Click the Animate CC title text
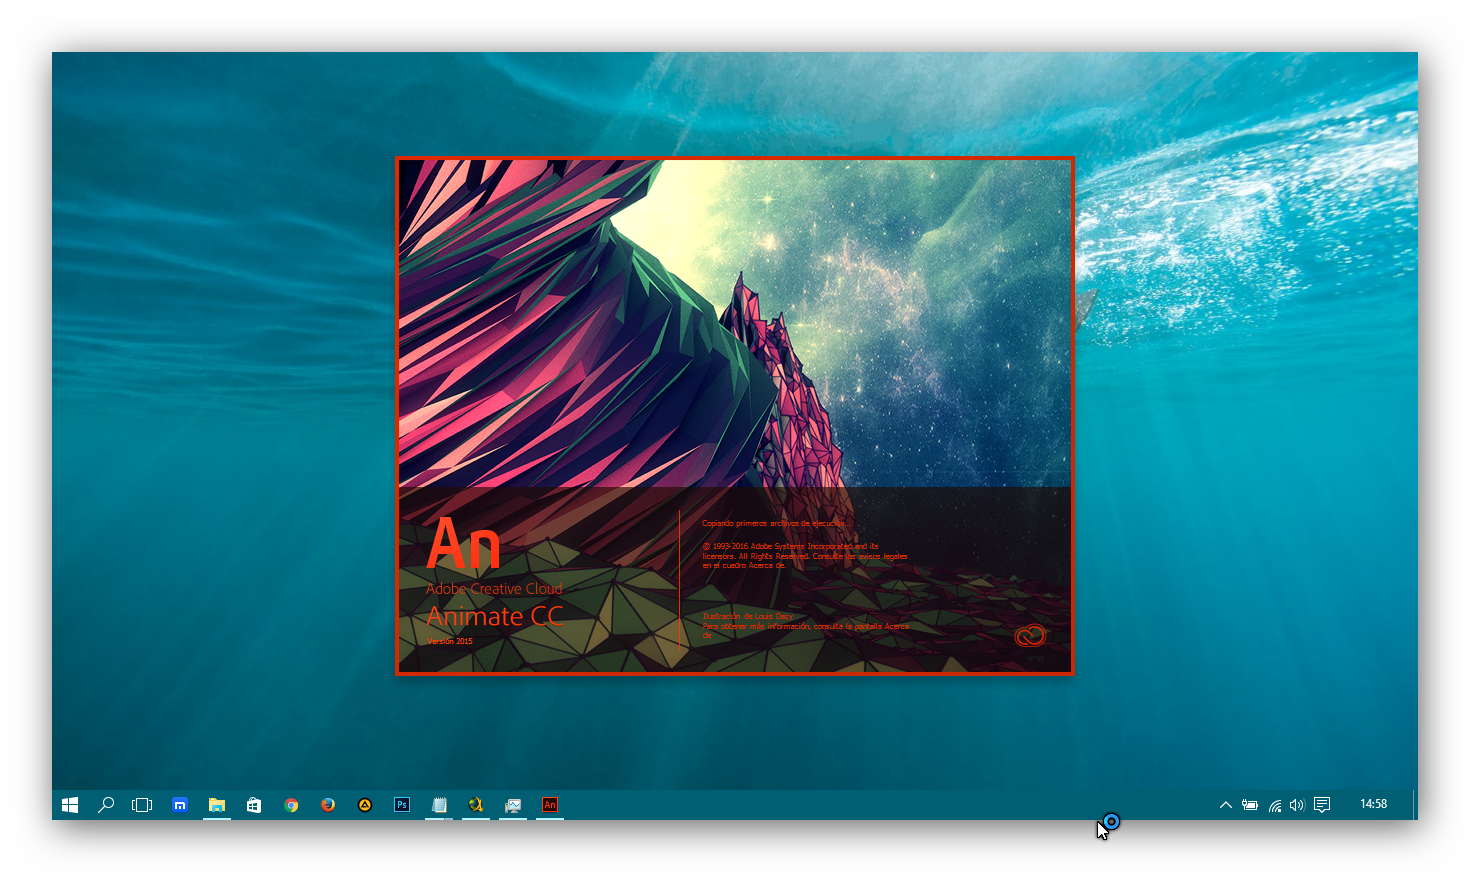 [x=495, y=616]
